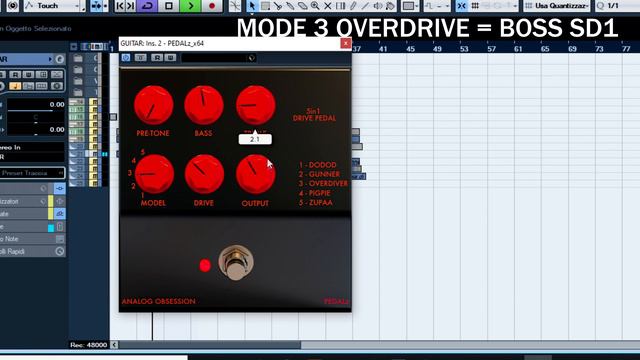Screen dimensions: 640x360
Task: Select the Draw pencil tool
Action: point(353,6)
